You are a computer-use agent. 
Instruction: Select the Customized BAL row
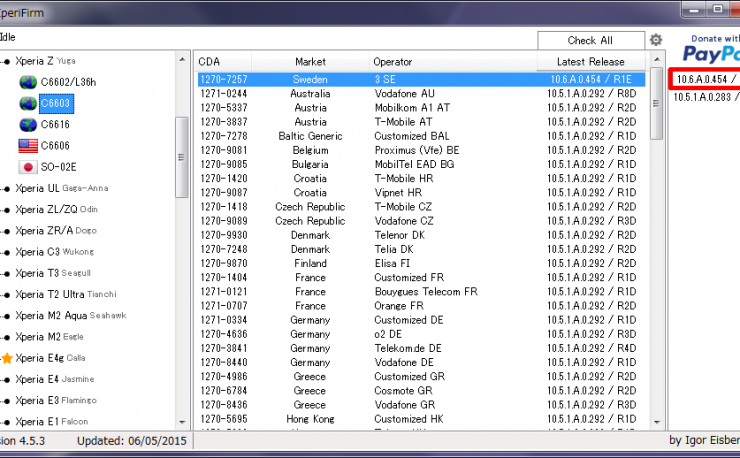421,136
